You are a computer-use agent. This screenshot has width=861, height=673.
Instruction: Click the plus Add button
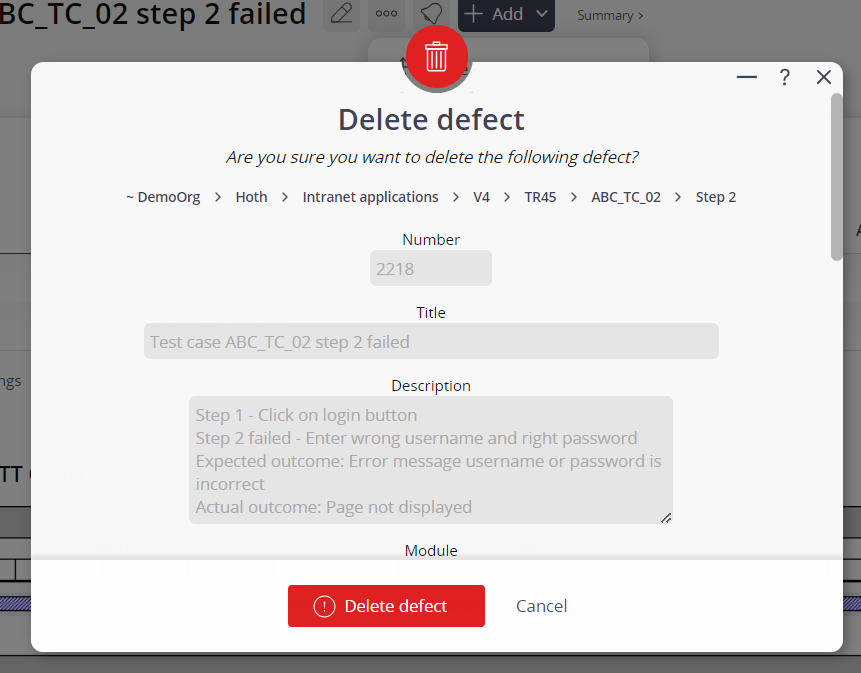[494, 14]
